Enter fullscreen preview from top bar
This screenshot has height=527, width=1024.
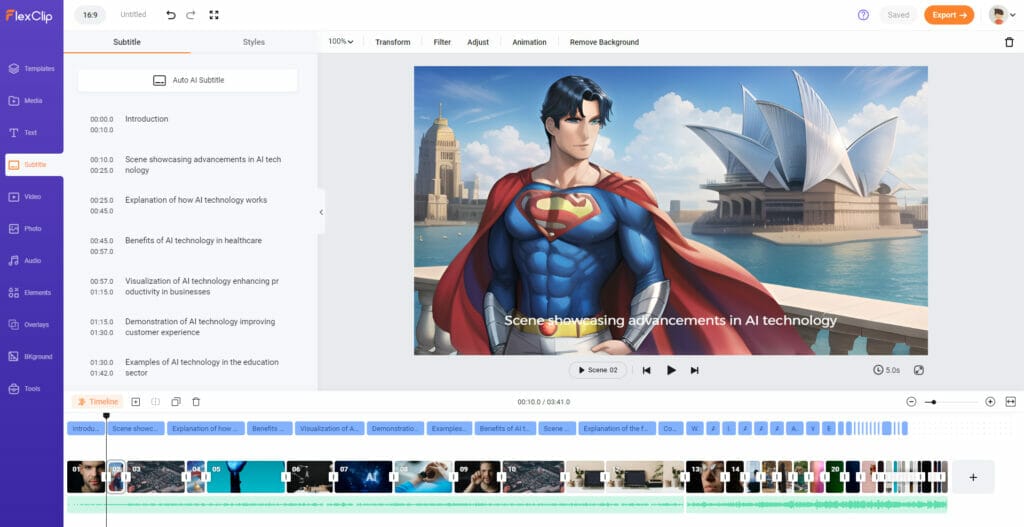click(214, 15)
